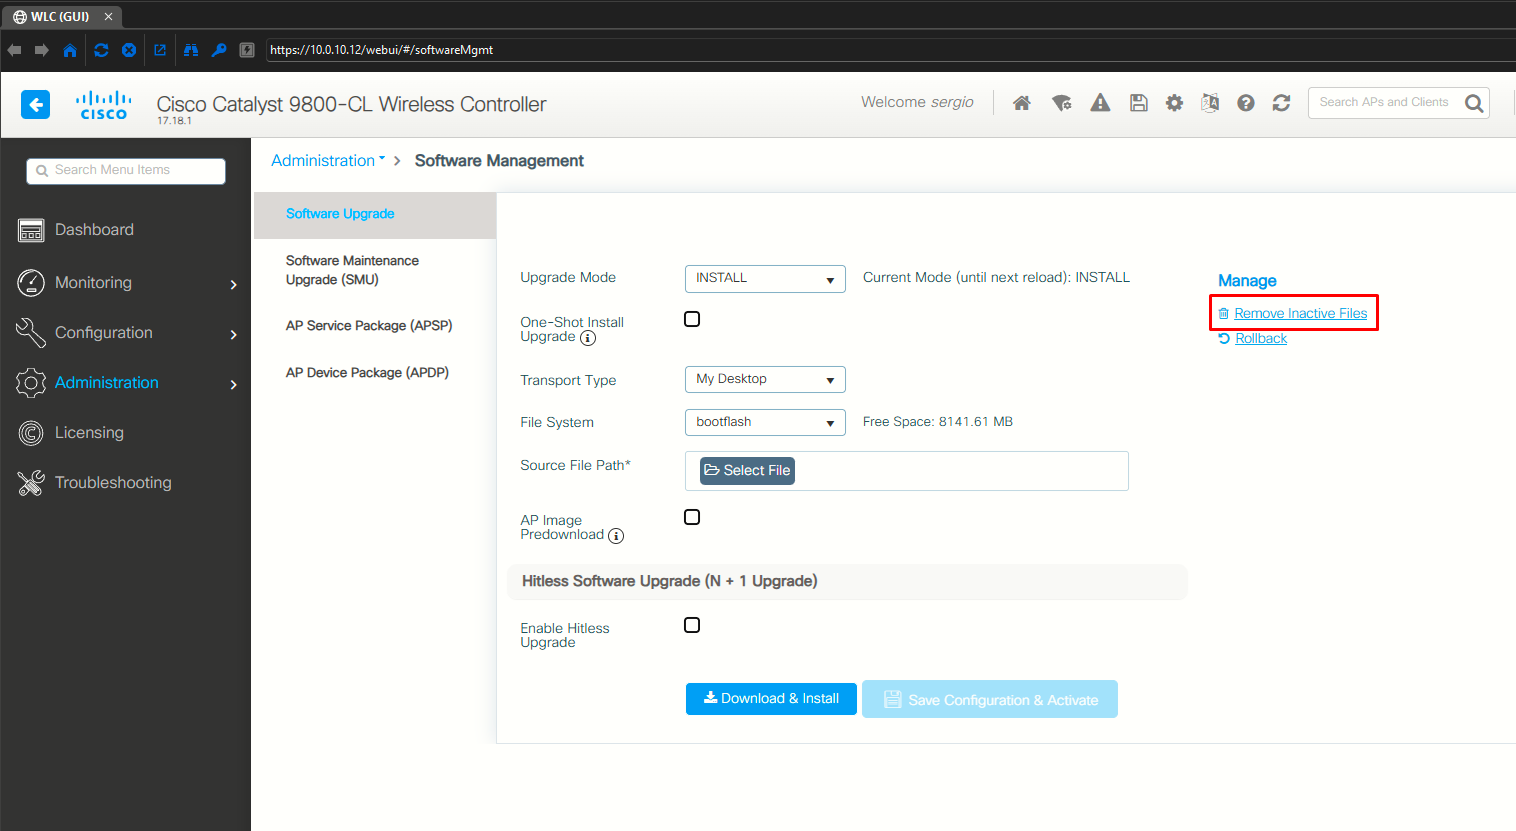
Task: Click the info icon next to One-Shot Install Upgrade
Action: click(x=588, y=338)
